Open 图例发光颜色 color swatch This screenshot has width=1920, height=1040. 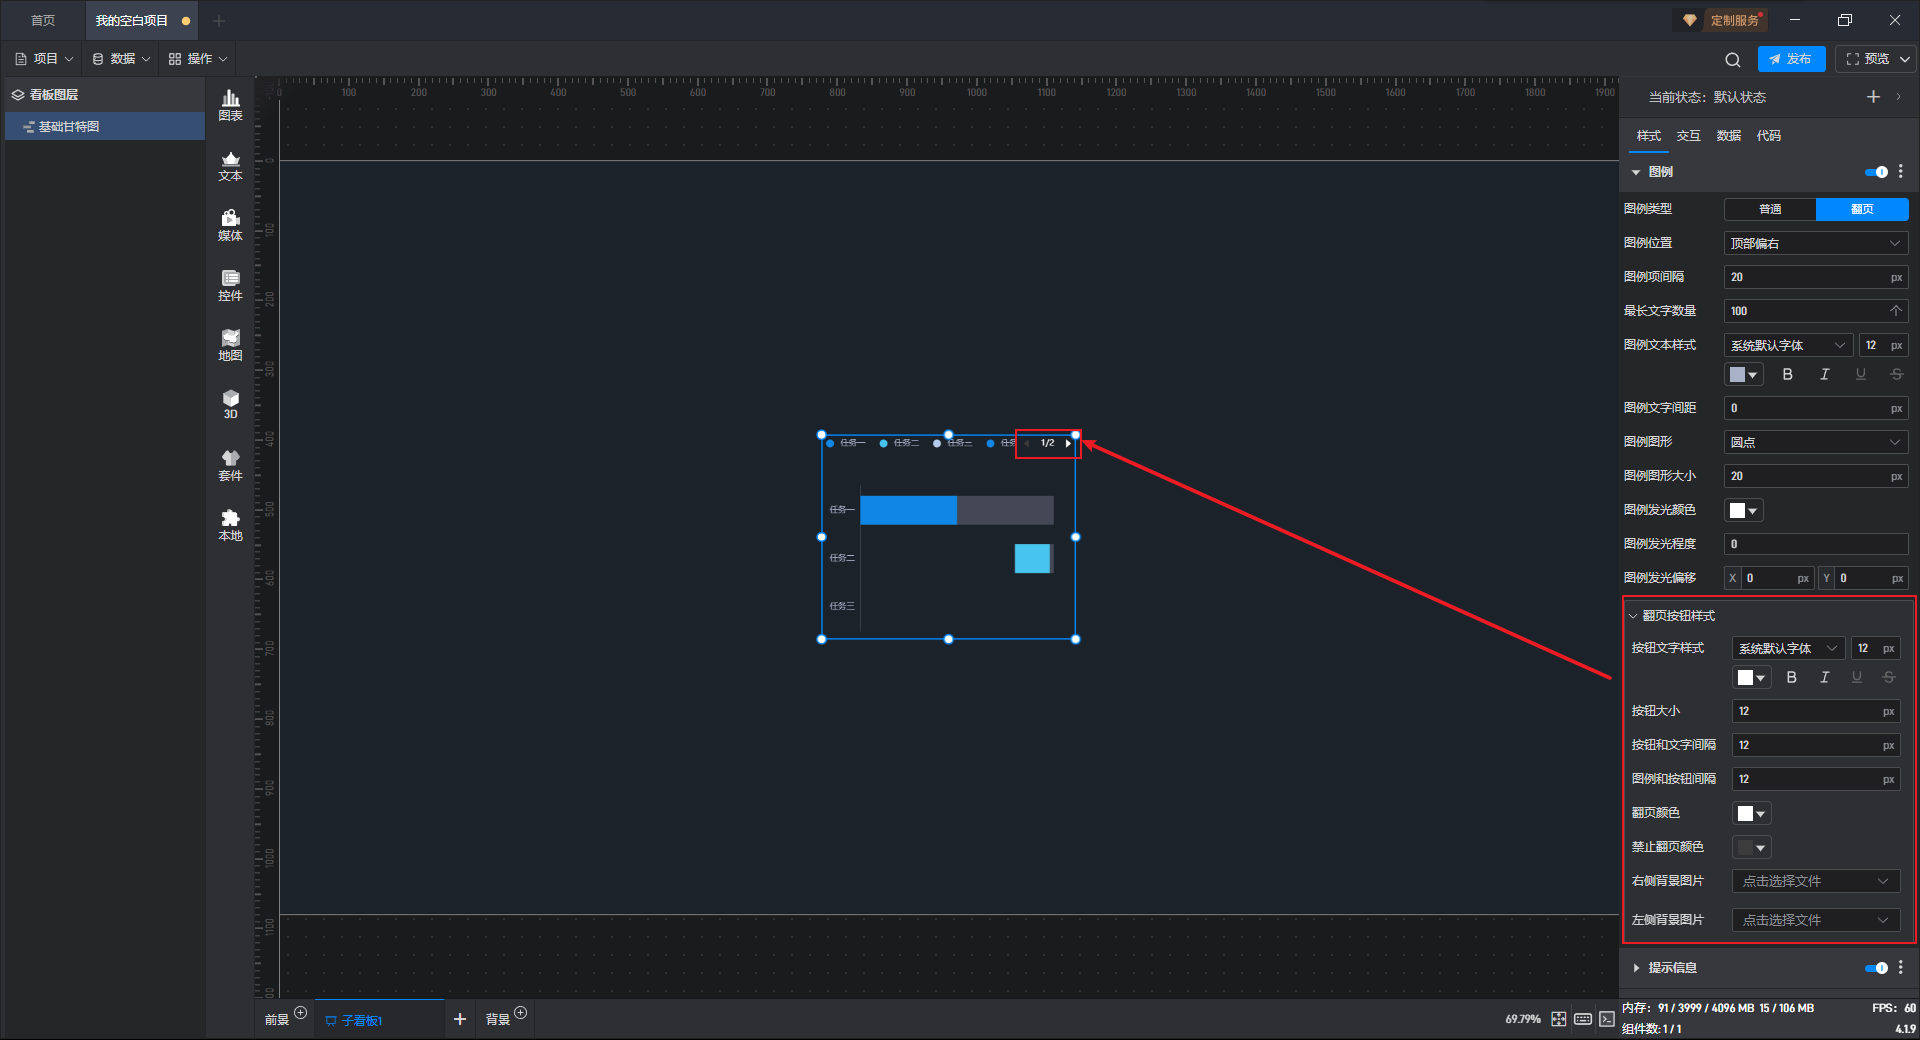1744,510
